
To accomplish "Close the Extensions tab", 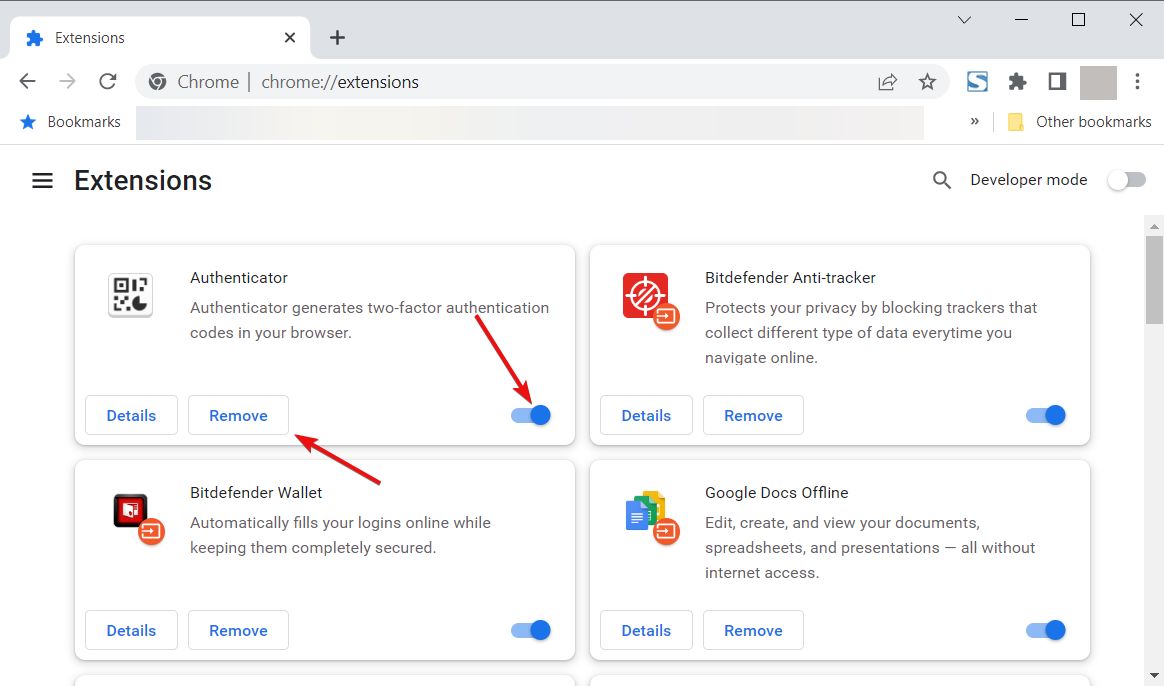I will pos(290,38).
